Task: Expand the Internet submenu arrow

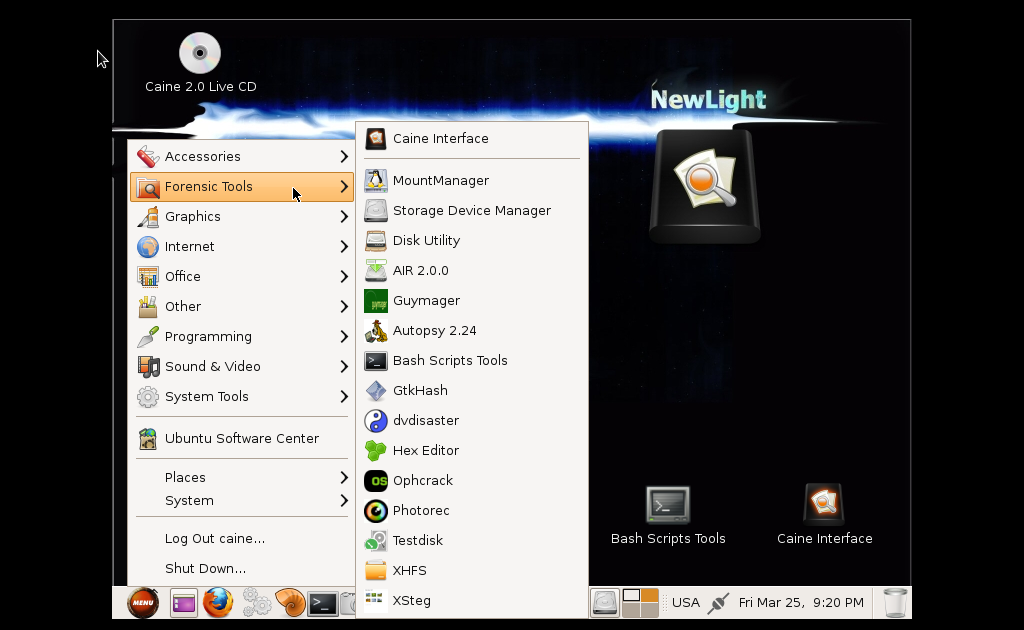Action: tap(344, 247)
